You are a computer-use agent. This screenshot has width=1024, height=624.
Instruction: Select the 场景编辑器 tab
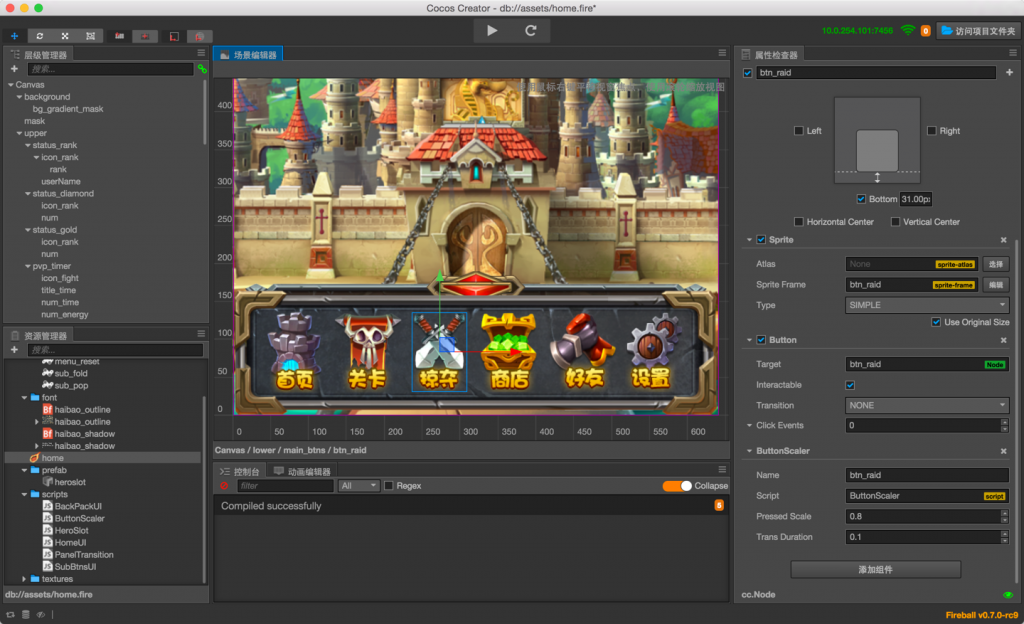[x=249, y=55]
